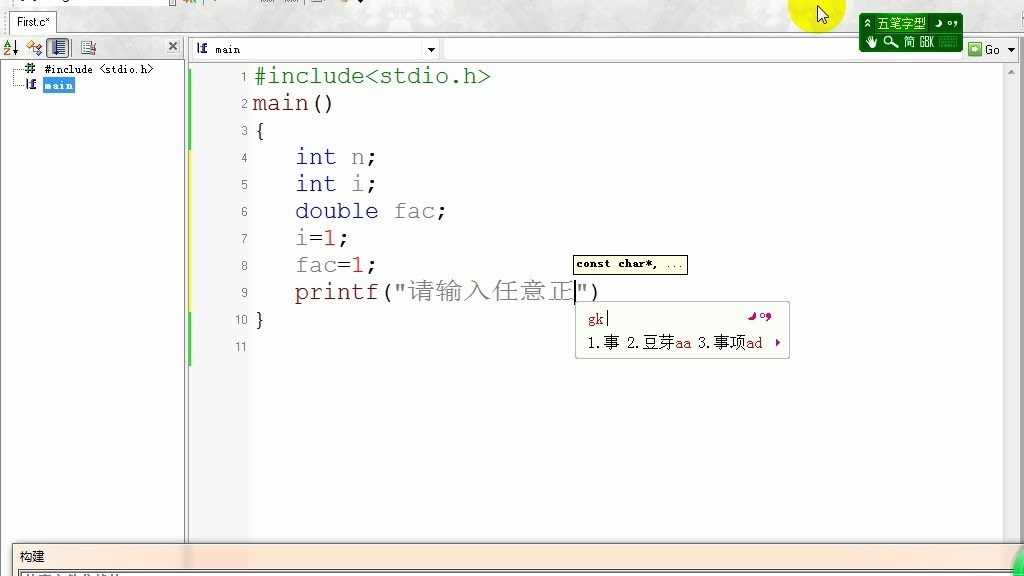Click the sort-by-type icon in symbol panel

pos(34,48)
